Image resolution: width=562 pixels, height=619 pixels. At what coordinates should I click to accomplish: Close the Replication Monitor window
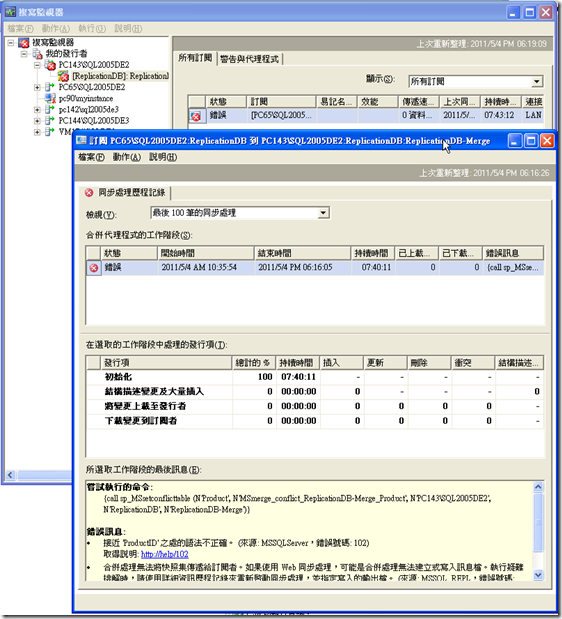click(546, 12)
